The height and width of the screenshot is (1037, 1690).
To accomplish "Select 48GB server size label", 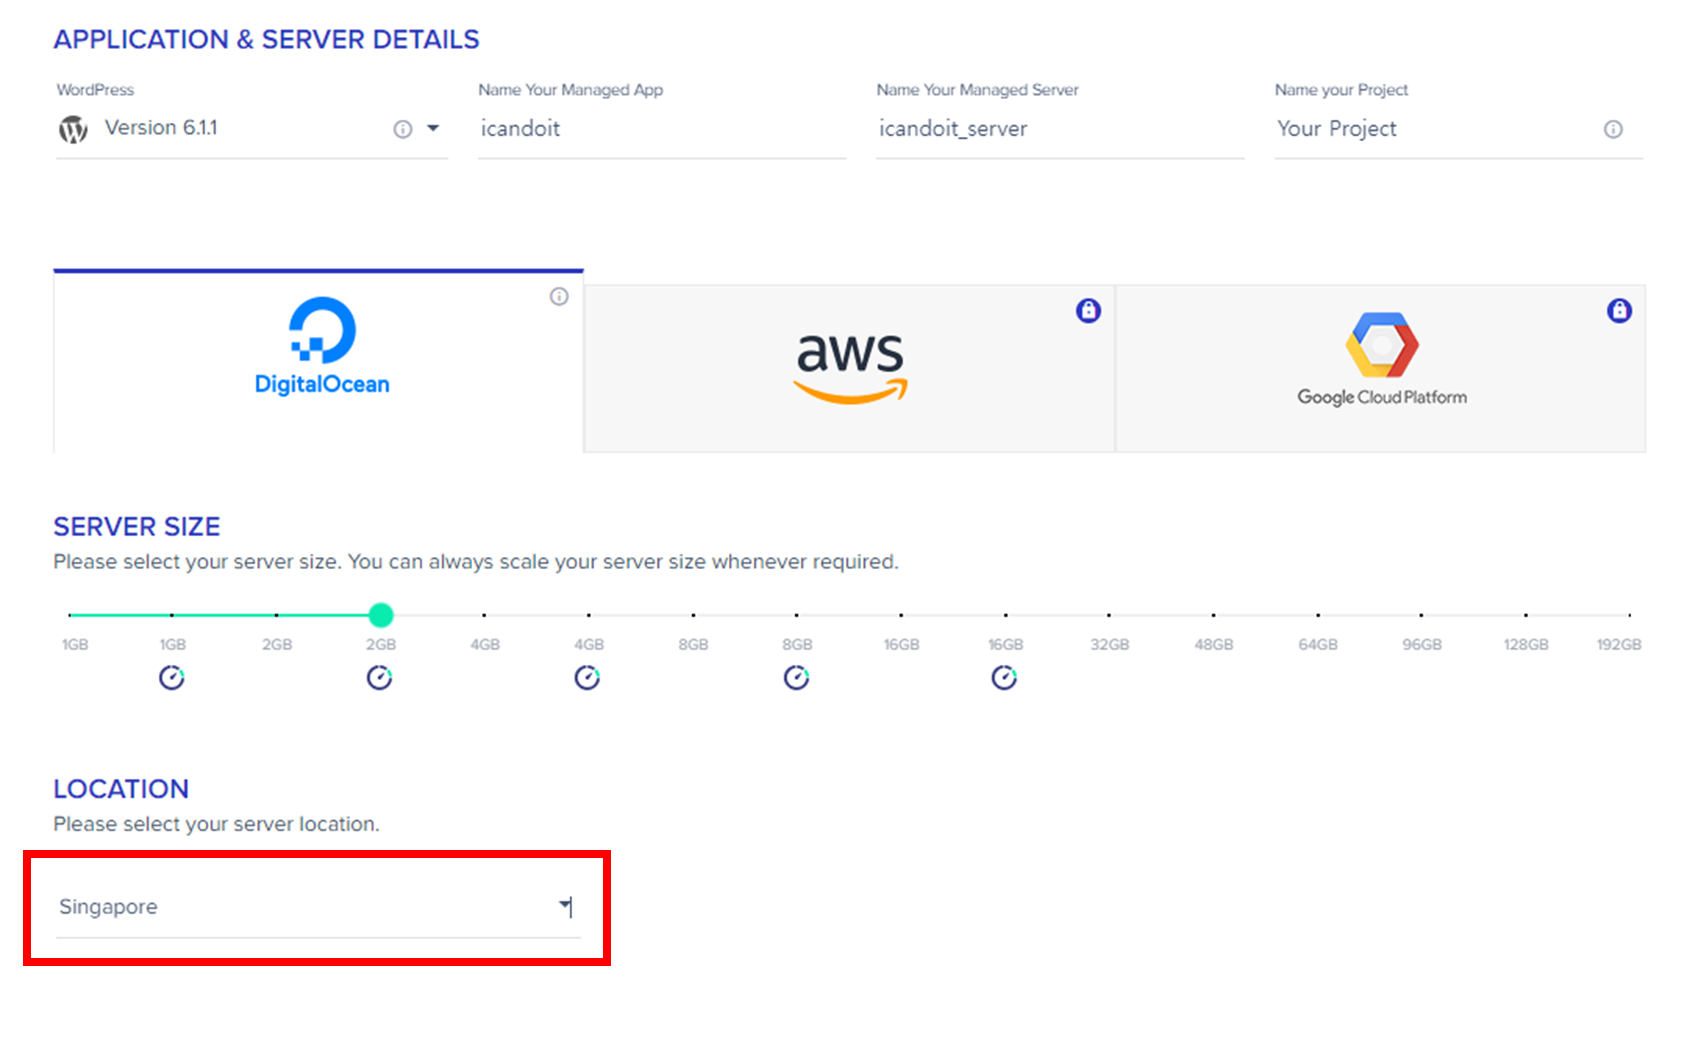I will [x=1213, y=645].
